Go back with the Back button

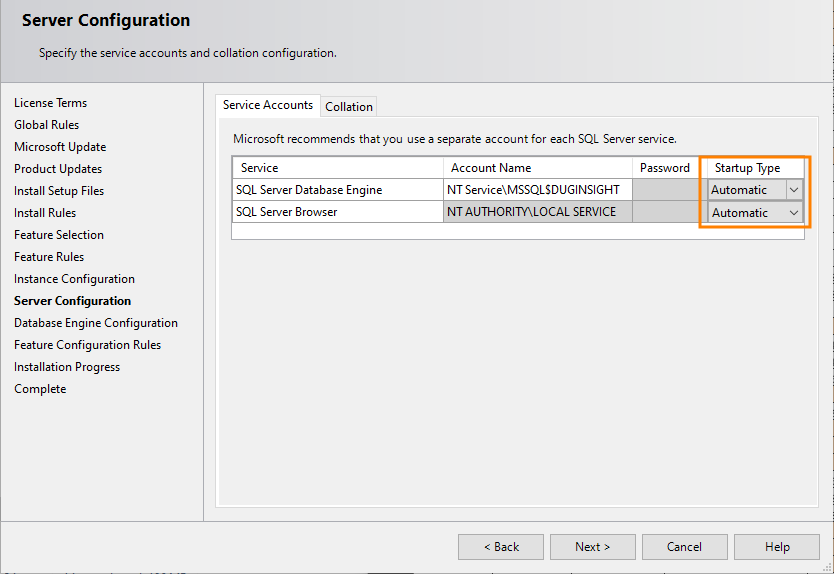click(501, 547)
